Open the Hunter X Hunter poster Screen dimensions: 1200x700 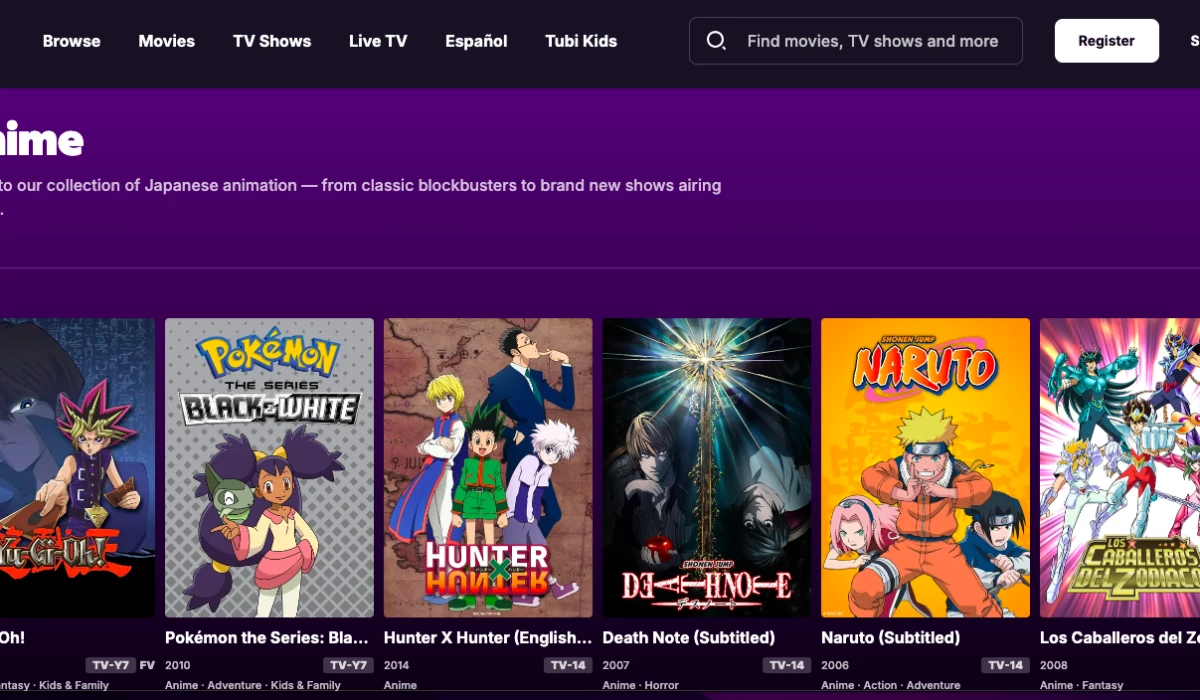click(488, 468)
